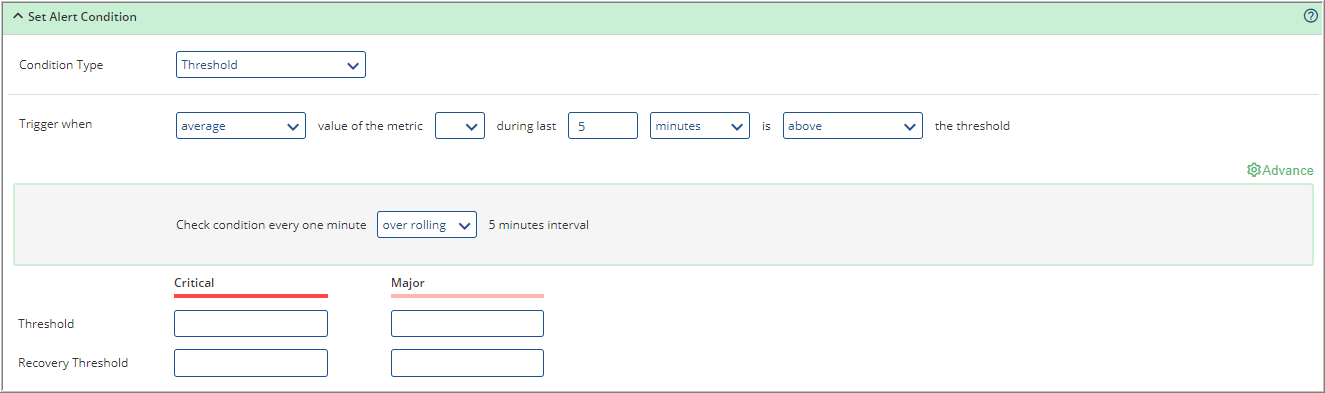Click the Critical Threshold input field

click(251, 324)
